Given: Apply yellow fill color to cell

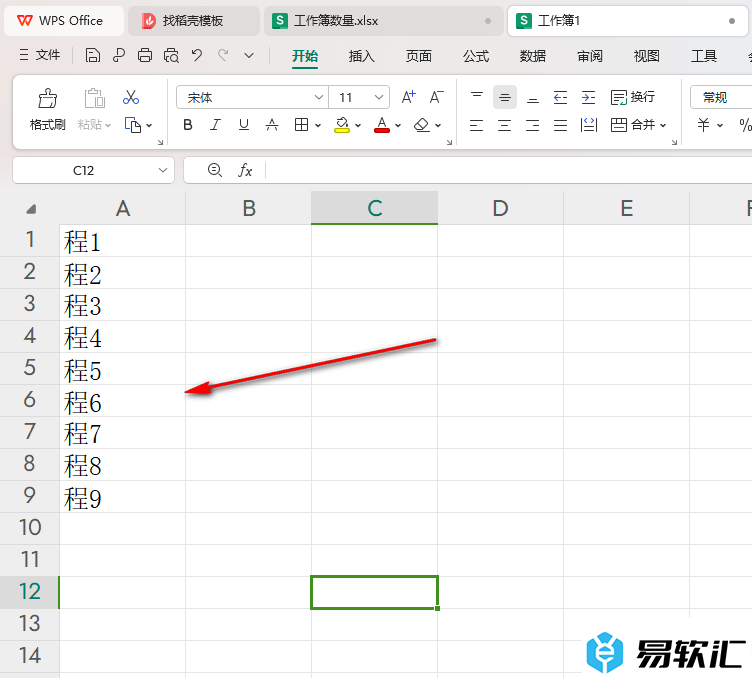Looking at the screenshot, I should click(x=341, y=125).
